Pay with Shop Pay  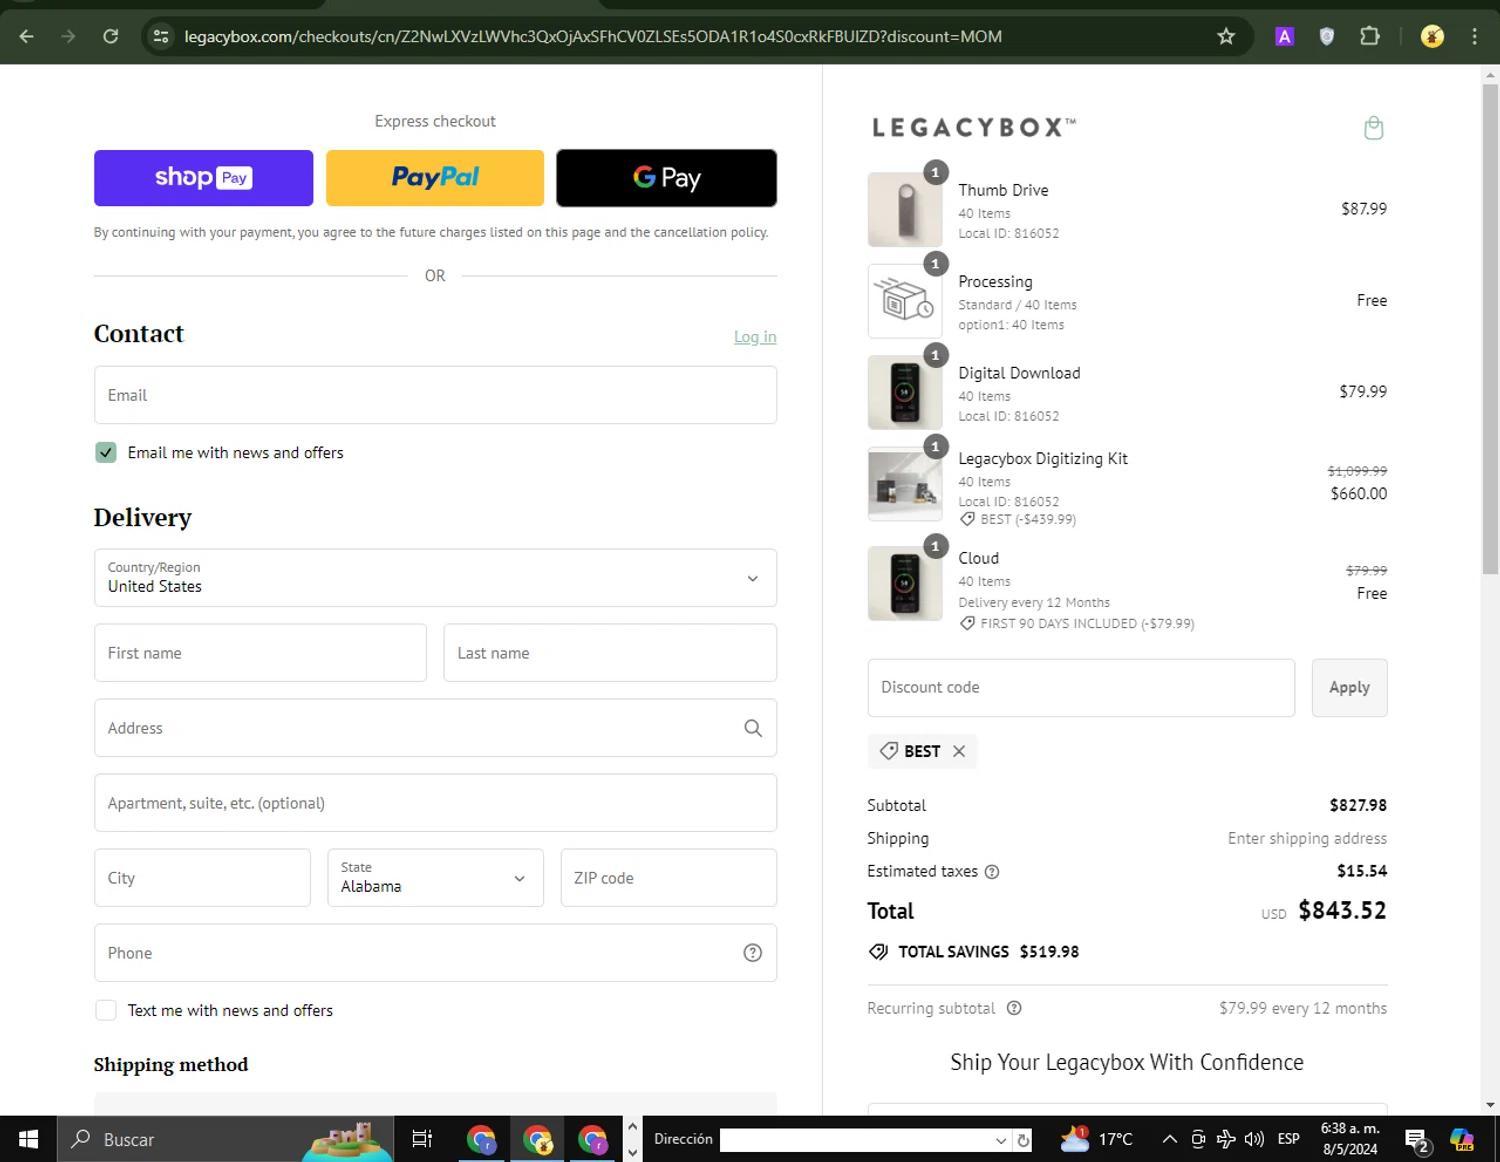click(x=203, y=178)
